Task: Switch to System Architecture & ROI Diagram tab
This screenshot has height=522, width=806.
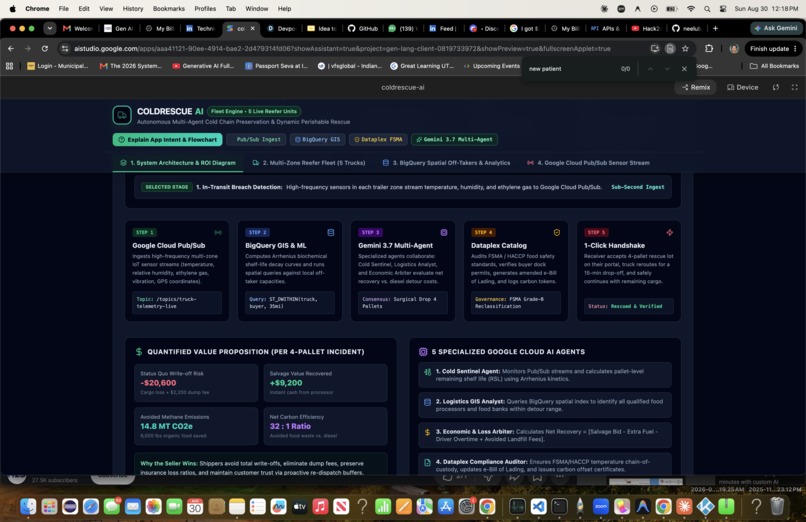Action: tap(178, 163)
